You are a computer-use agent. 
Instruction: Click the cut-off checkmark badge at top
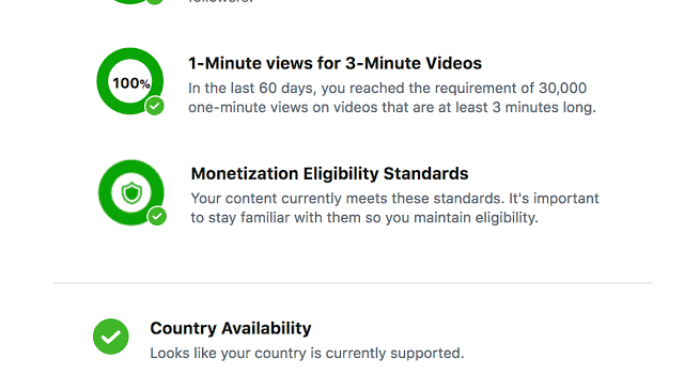point(155,2)
